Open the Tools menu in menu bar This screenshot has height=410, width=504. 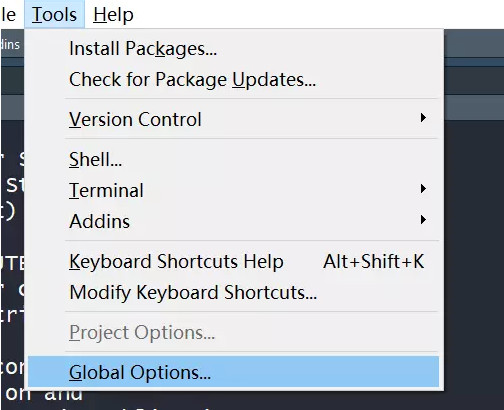pyautogui.click(x=54, y=14)
